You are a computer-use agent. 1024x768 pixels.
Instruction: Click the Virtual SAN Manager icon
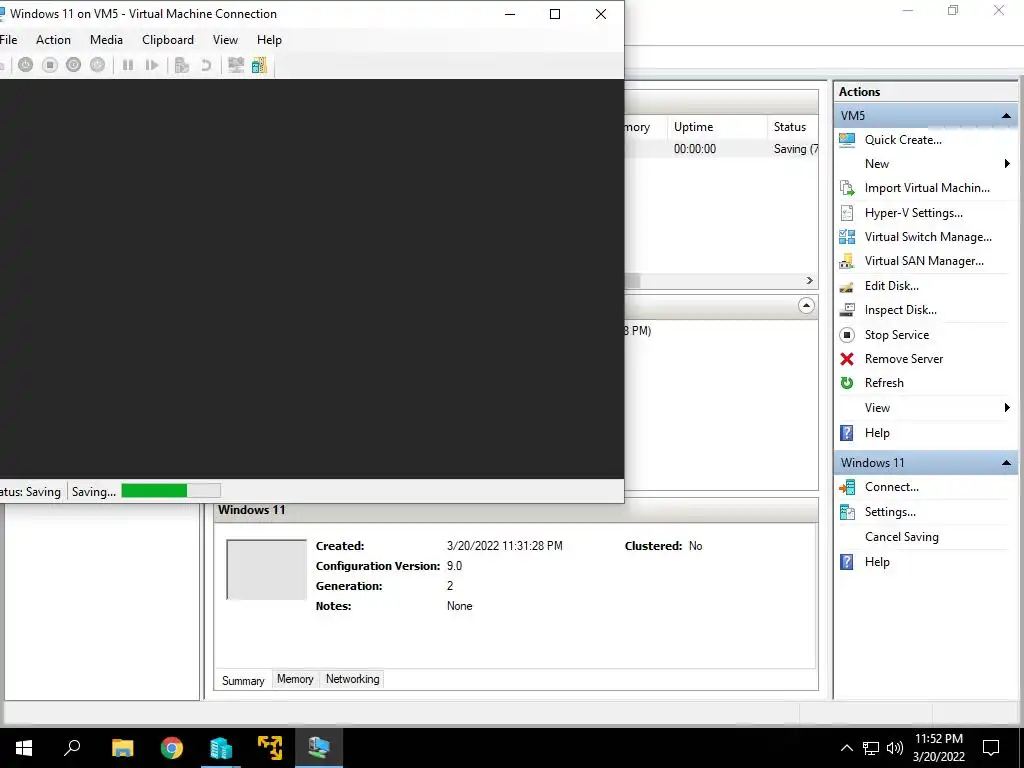pos(847,261)
